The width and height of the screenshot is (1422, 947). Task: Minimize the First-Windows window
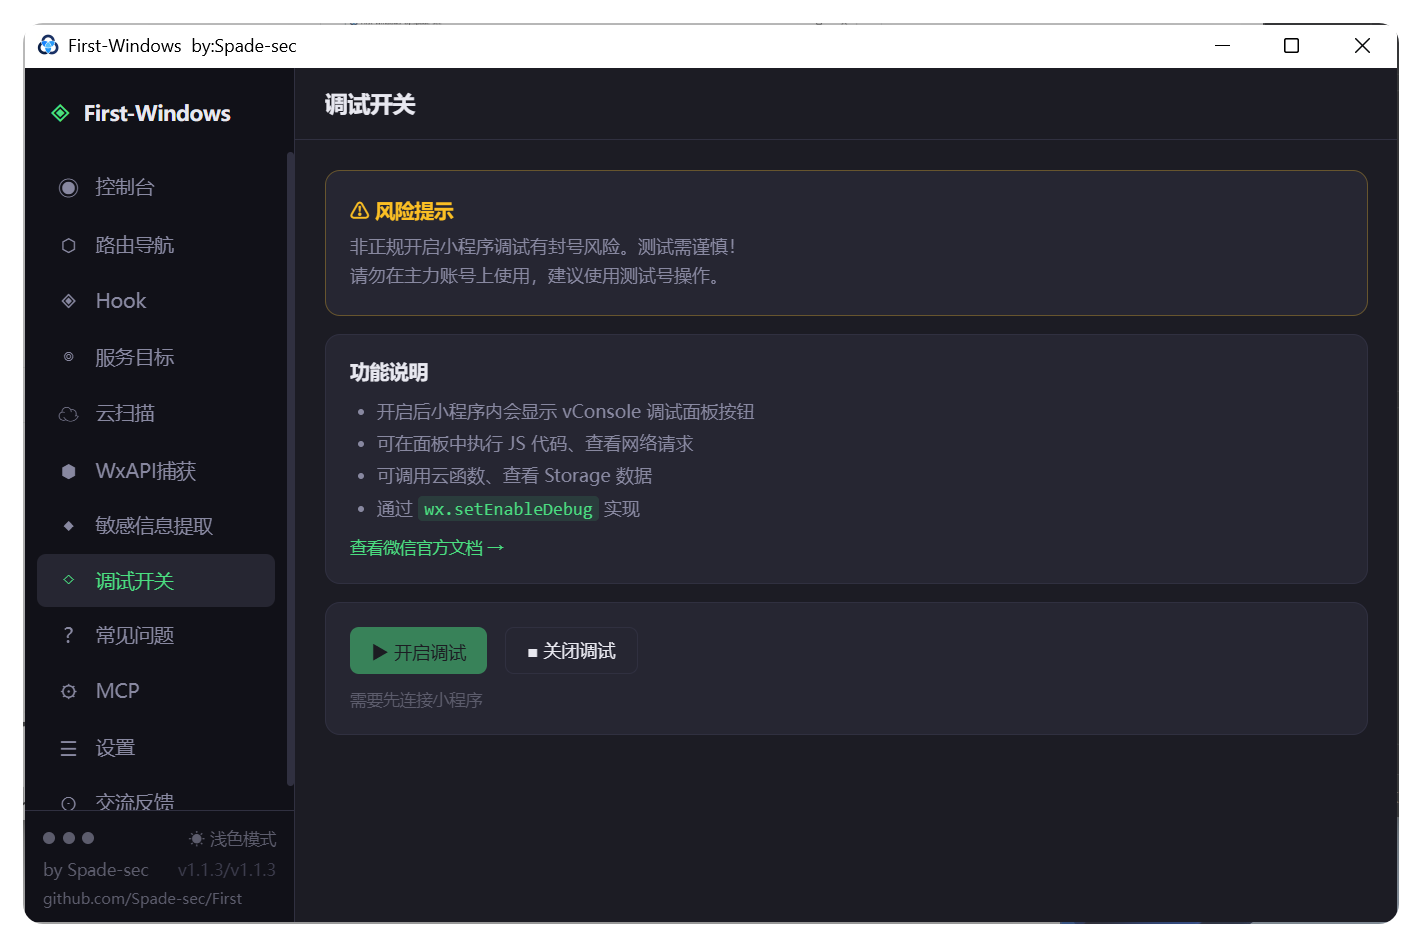[1222, 45]
